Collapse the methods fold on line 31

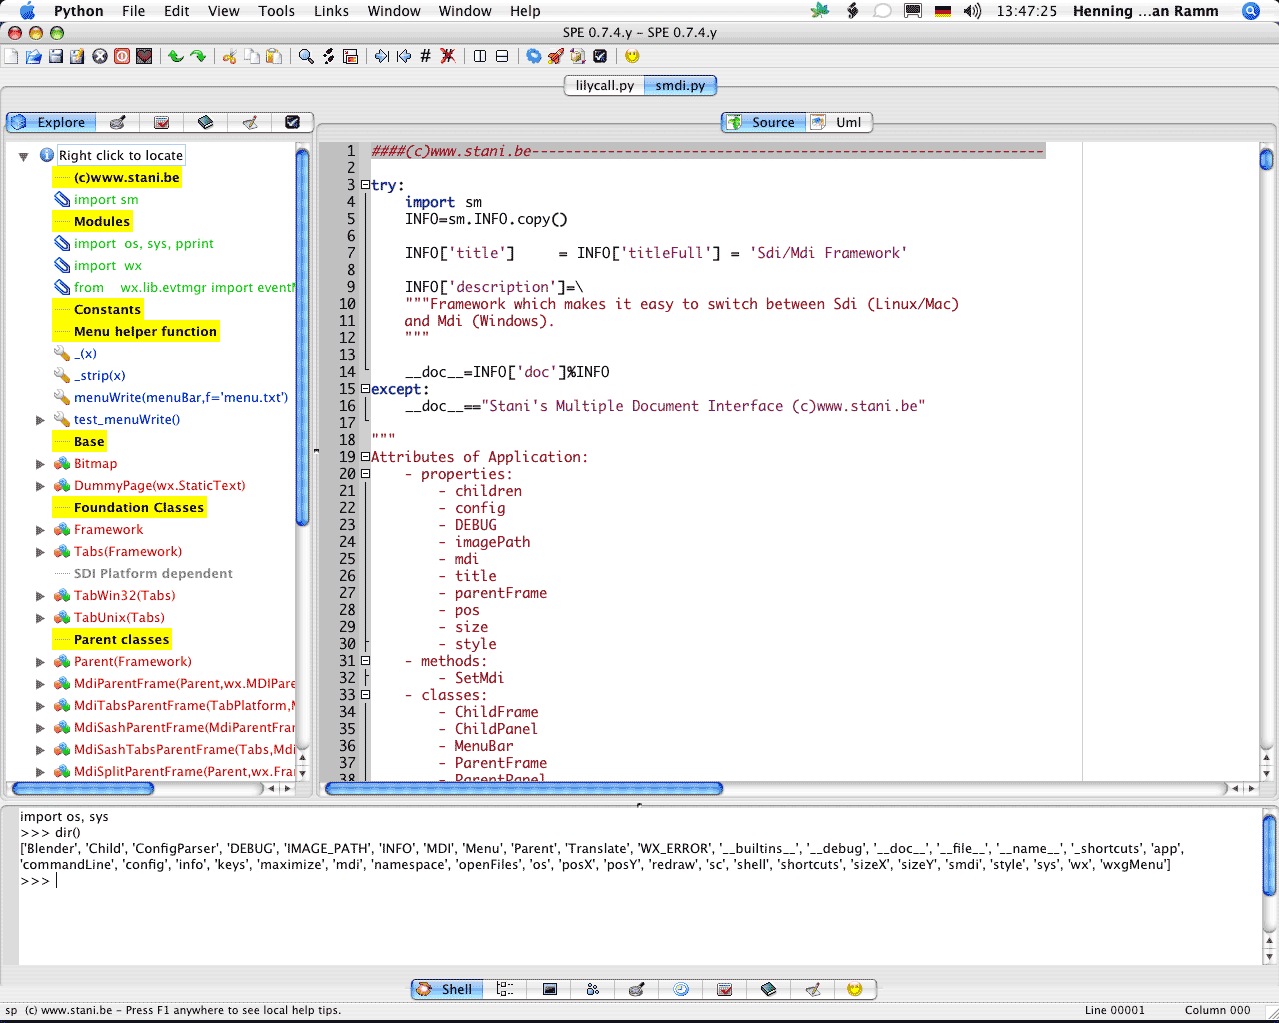pos(365,661)
